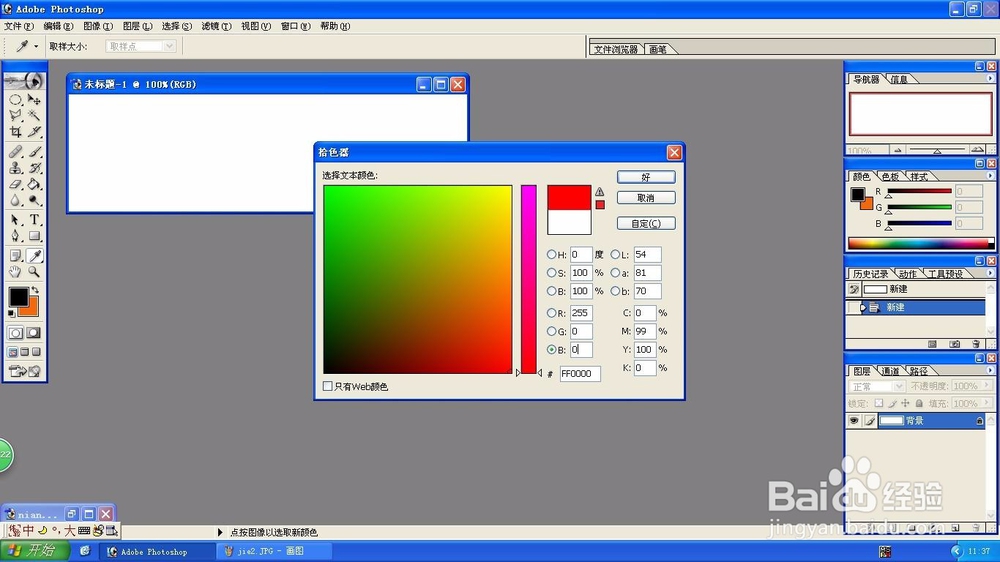Open the 文件 menu
This screenshot has width=1000, height=562.
click(x=18, y=26)
